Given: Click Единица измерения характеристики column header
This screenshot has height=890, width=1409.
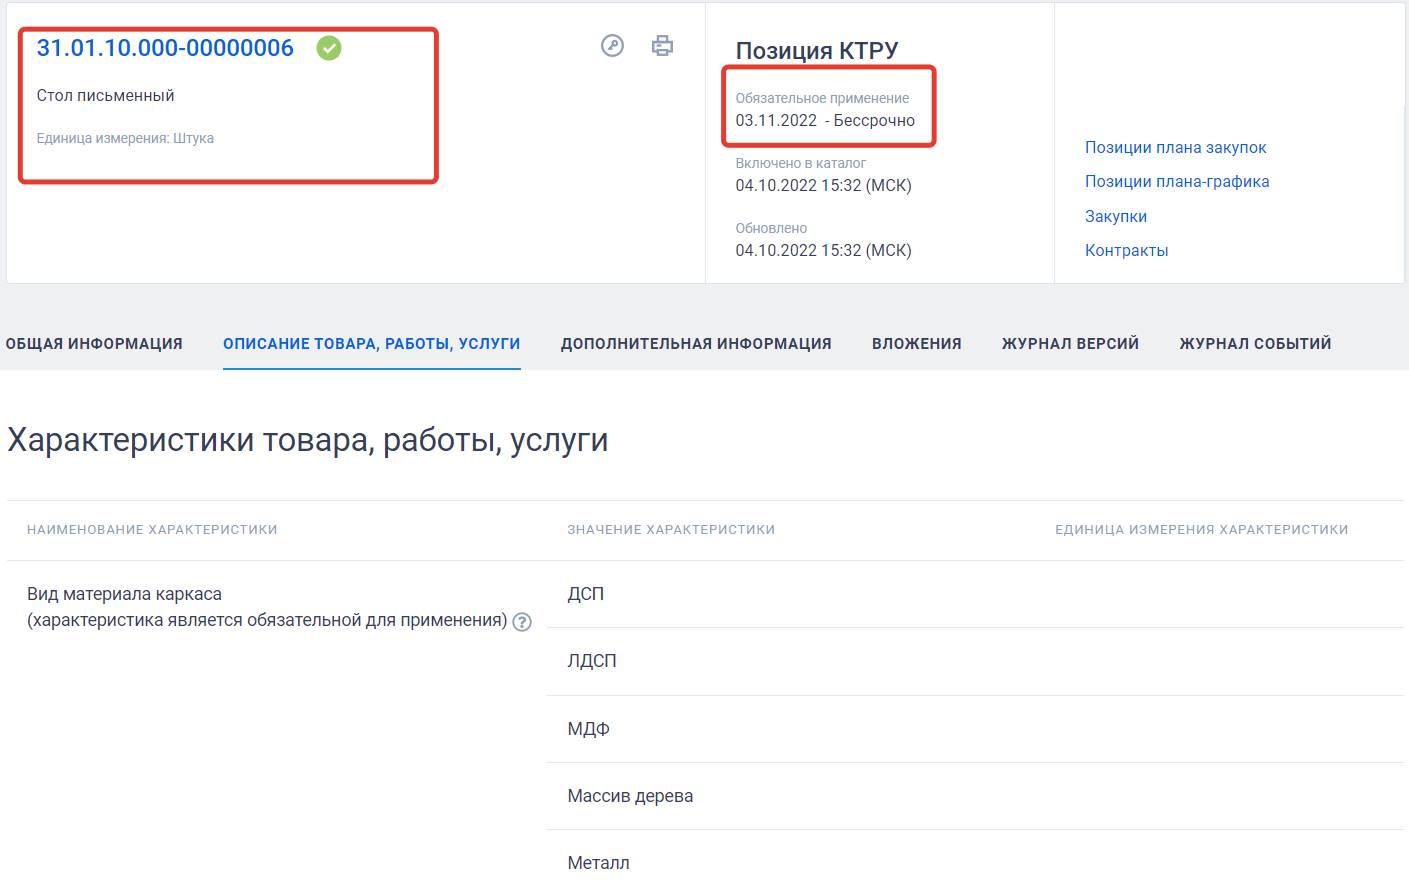Looking at the screenshot, I should (x=1202, y=529).
